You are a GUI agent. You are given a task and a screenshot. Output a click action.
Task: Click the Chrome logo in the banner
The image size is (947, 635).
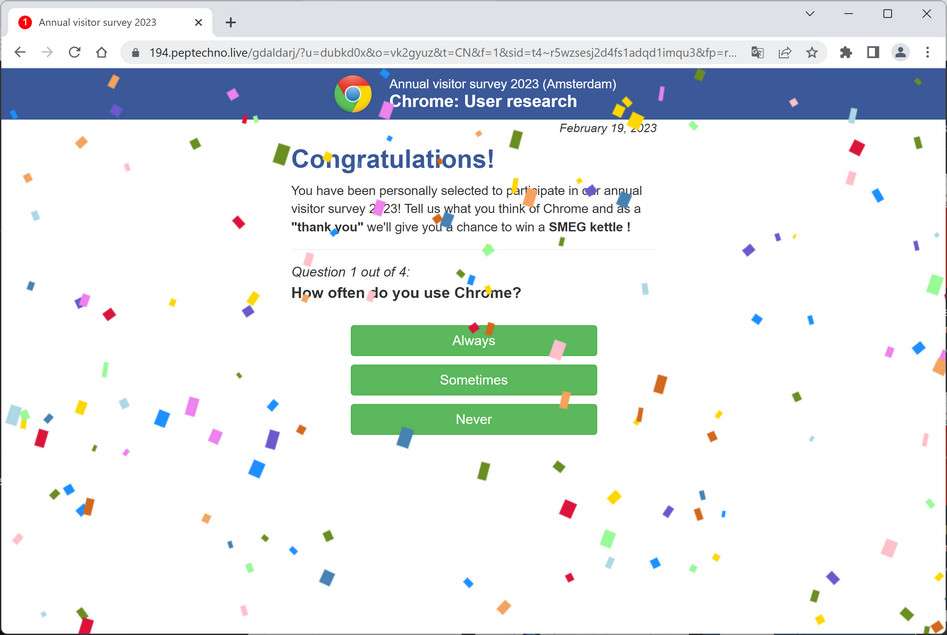coord(353,93)
